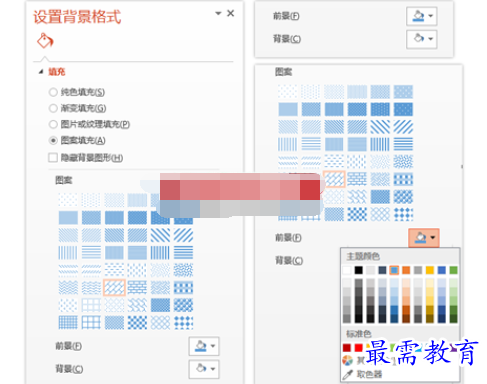
Task: Pick the highlighted blue theme color swatch
Action: tap(394, 270)
